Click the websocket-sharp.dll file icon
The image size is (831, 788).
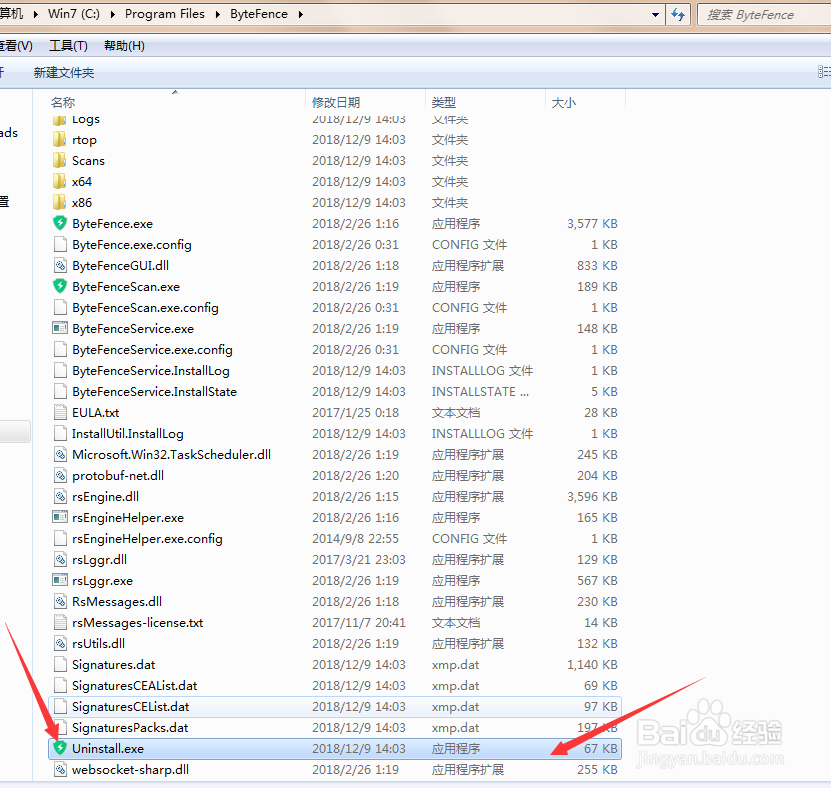point(60,769)
